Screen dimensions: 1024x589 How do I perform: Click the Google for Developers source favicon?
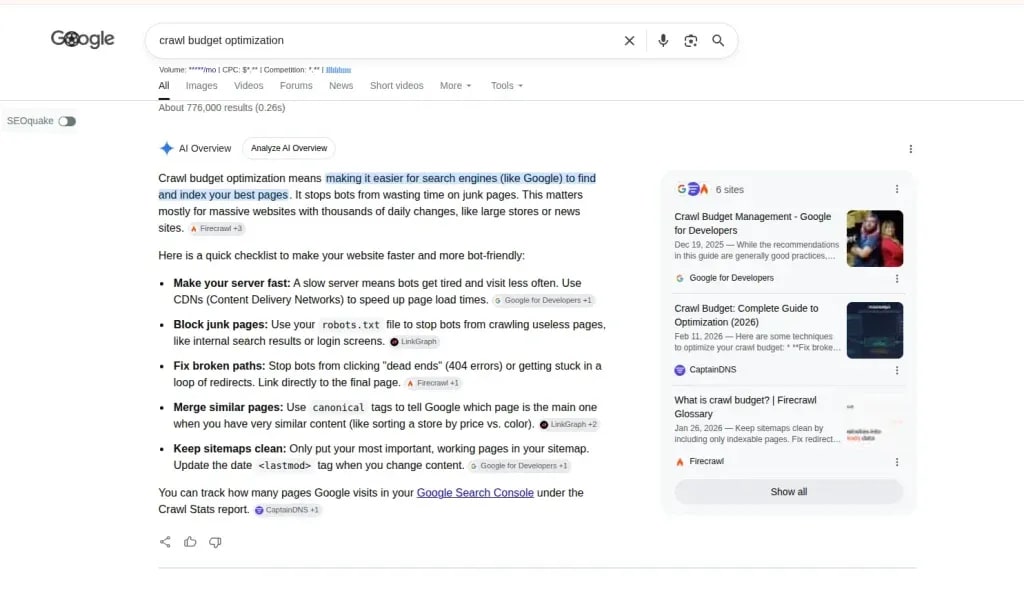(680, 278)
